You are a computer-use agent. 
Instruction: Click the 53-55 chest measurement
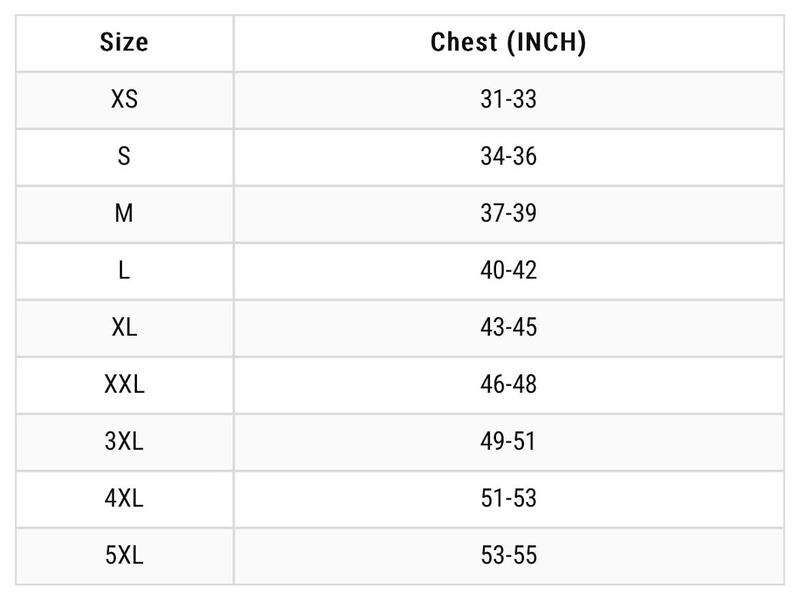click(x=508, y=556)
